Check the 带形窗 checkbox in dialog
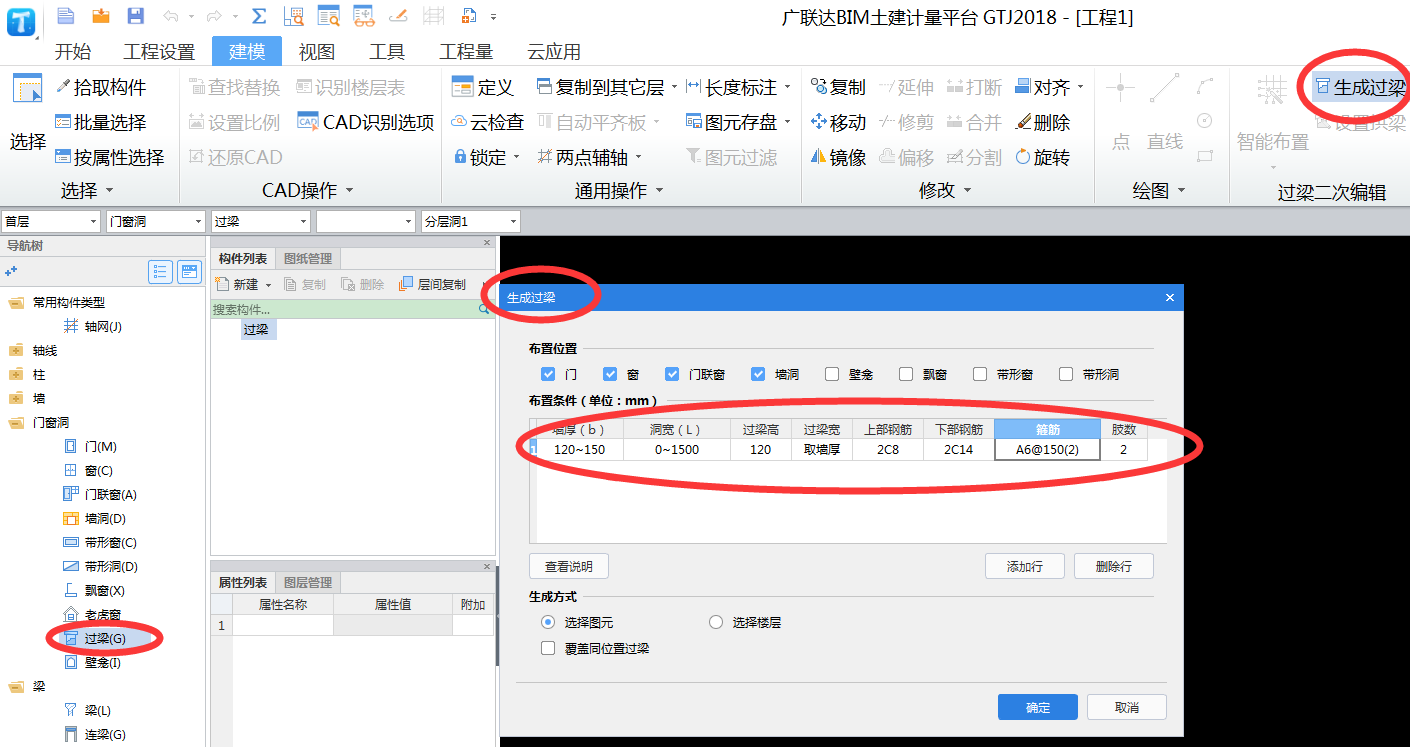The image size is (1410, 747). [x=980, y=374]
